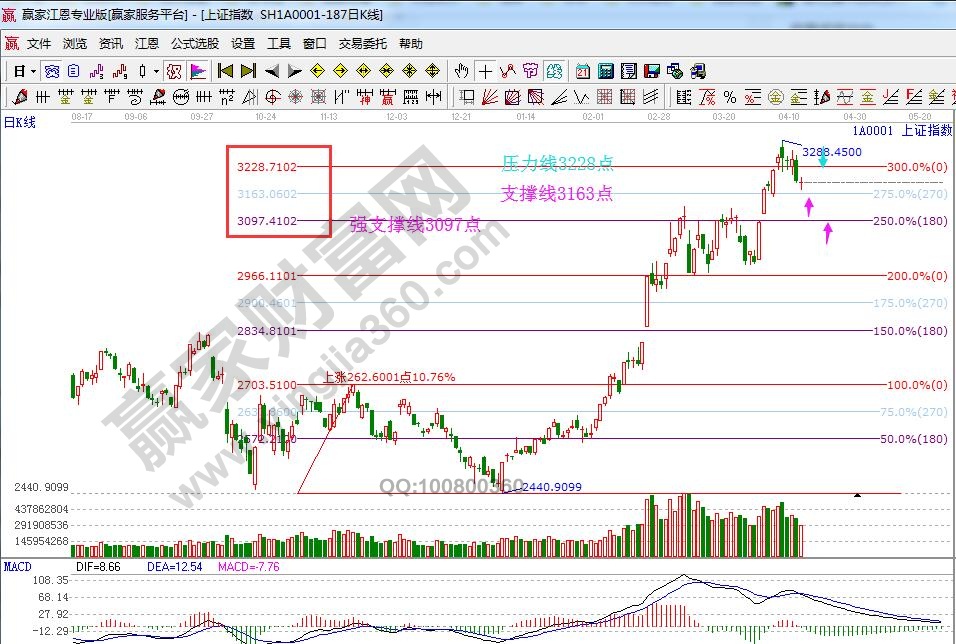Expand the candlestick chart type dropdown arrow
The width and height of the screenshot is (956, 644).
point(156,71)
